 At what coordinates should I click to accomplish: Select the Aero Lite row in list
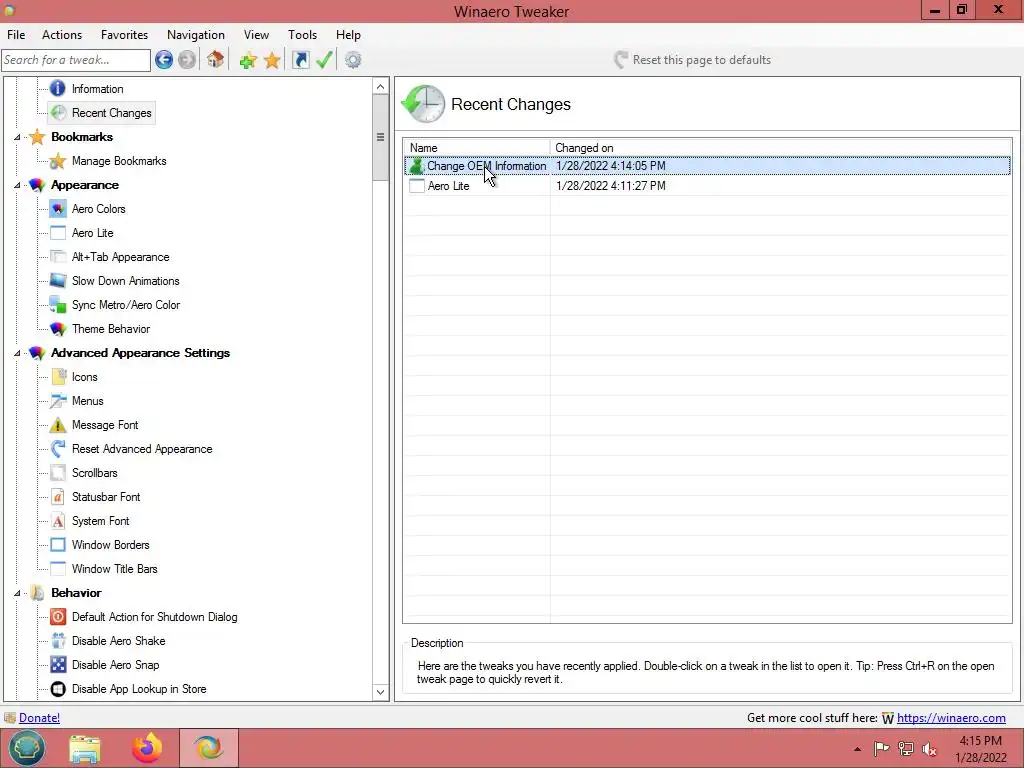click(707, 186)
